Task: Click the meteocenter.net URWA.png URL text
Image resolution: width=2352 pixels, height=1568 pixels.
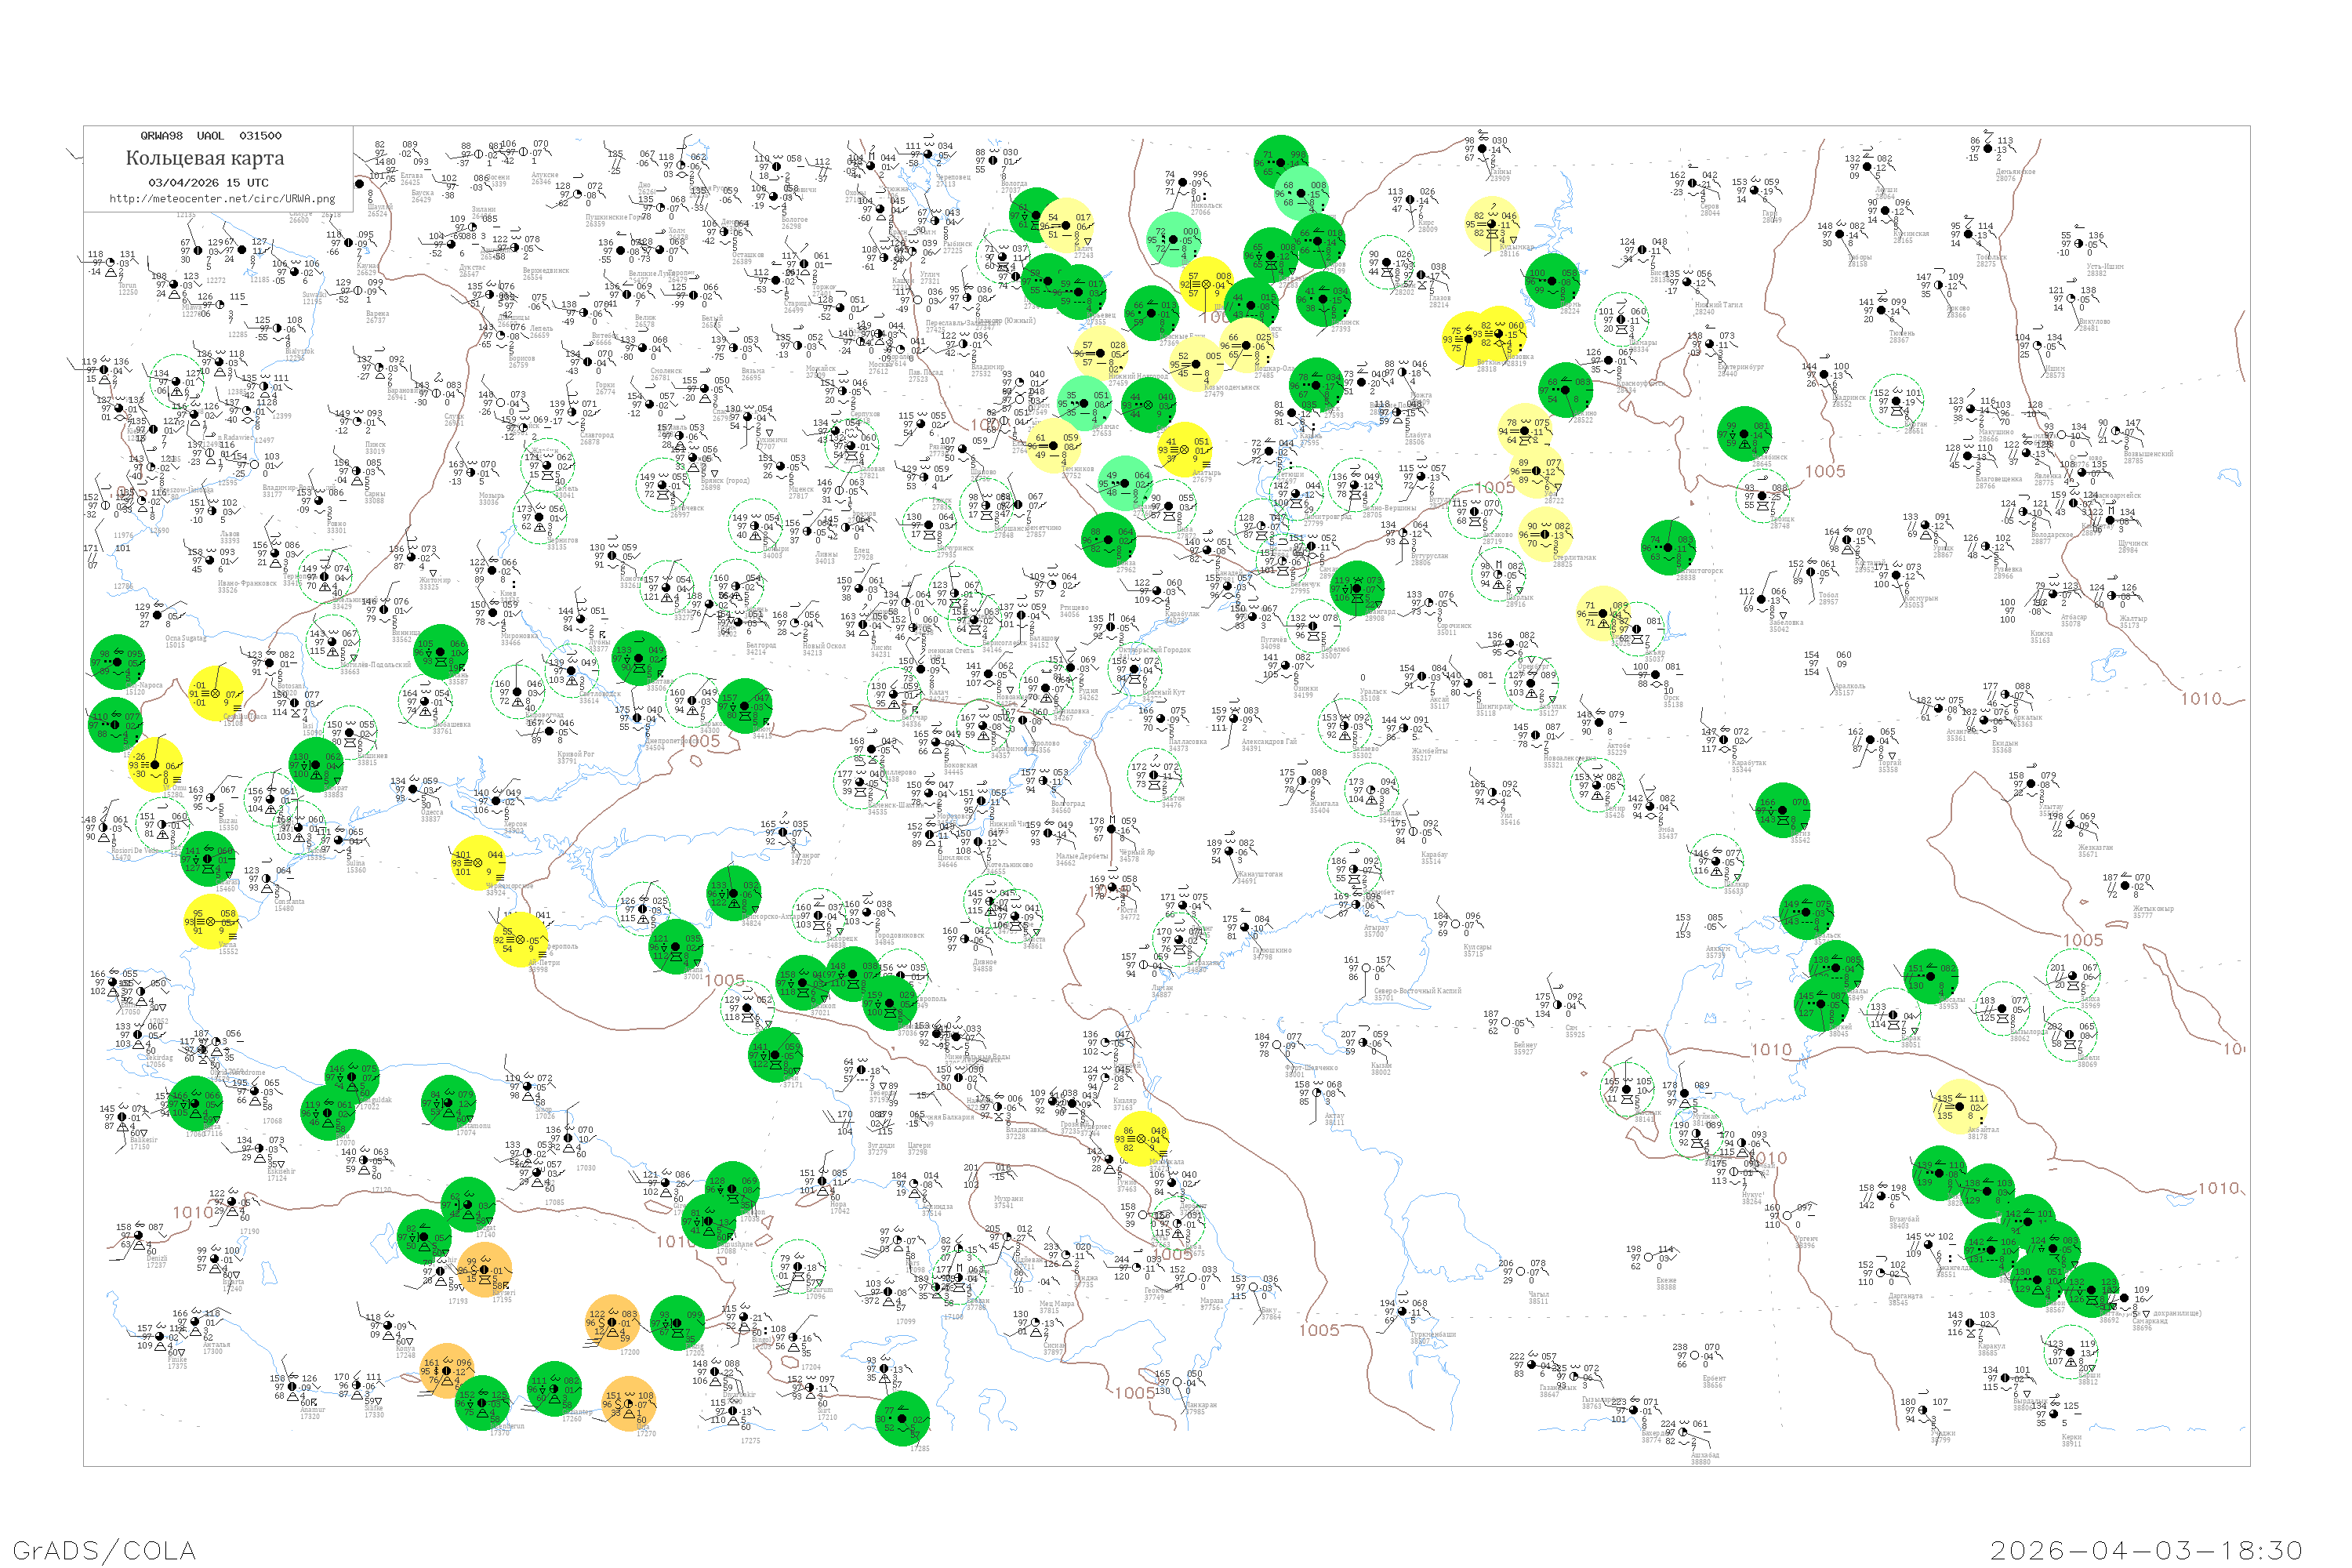Action: click(222, 199)
